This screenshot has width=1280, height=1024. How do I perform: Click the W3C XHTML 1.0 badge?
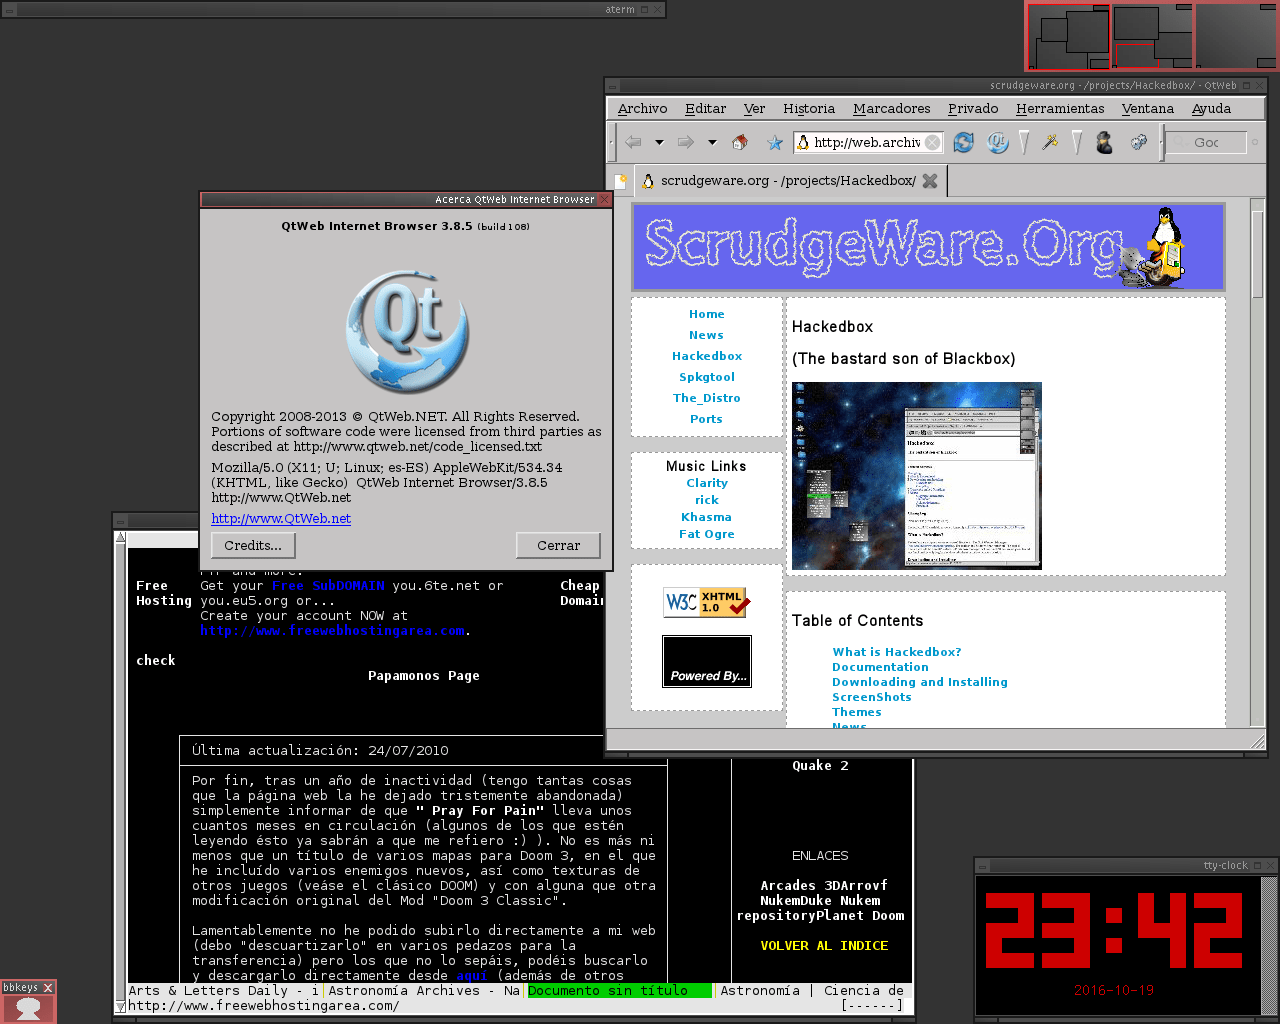tap(706, 602)
